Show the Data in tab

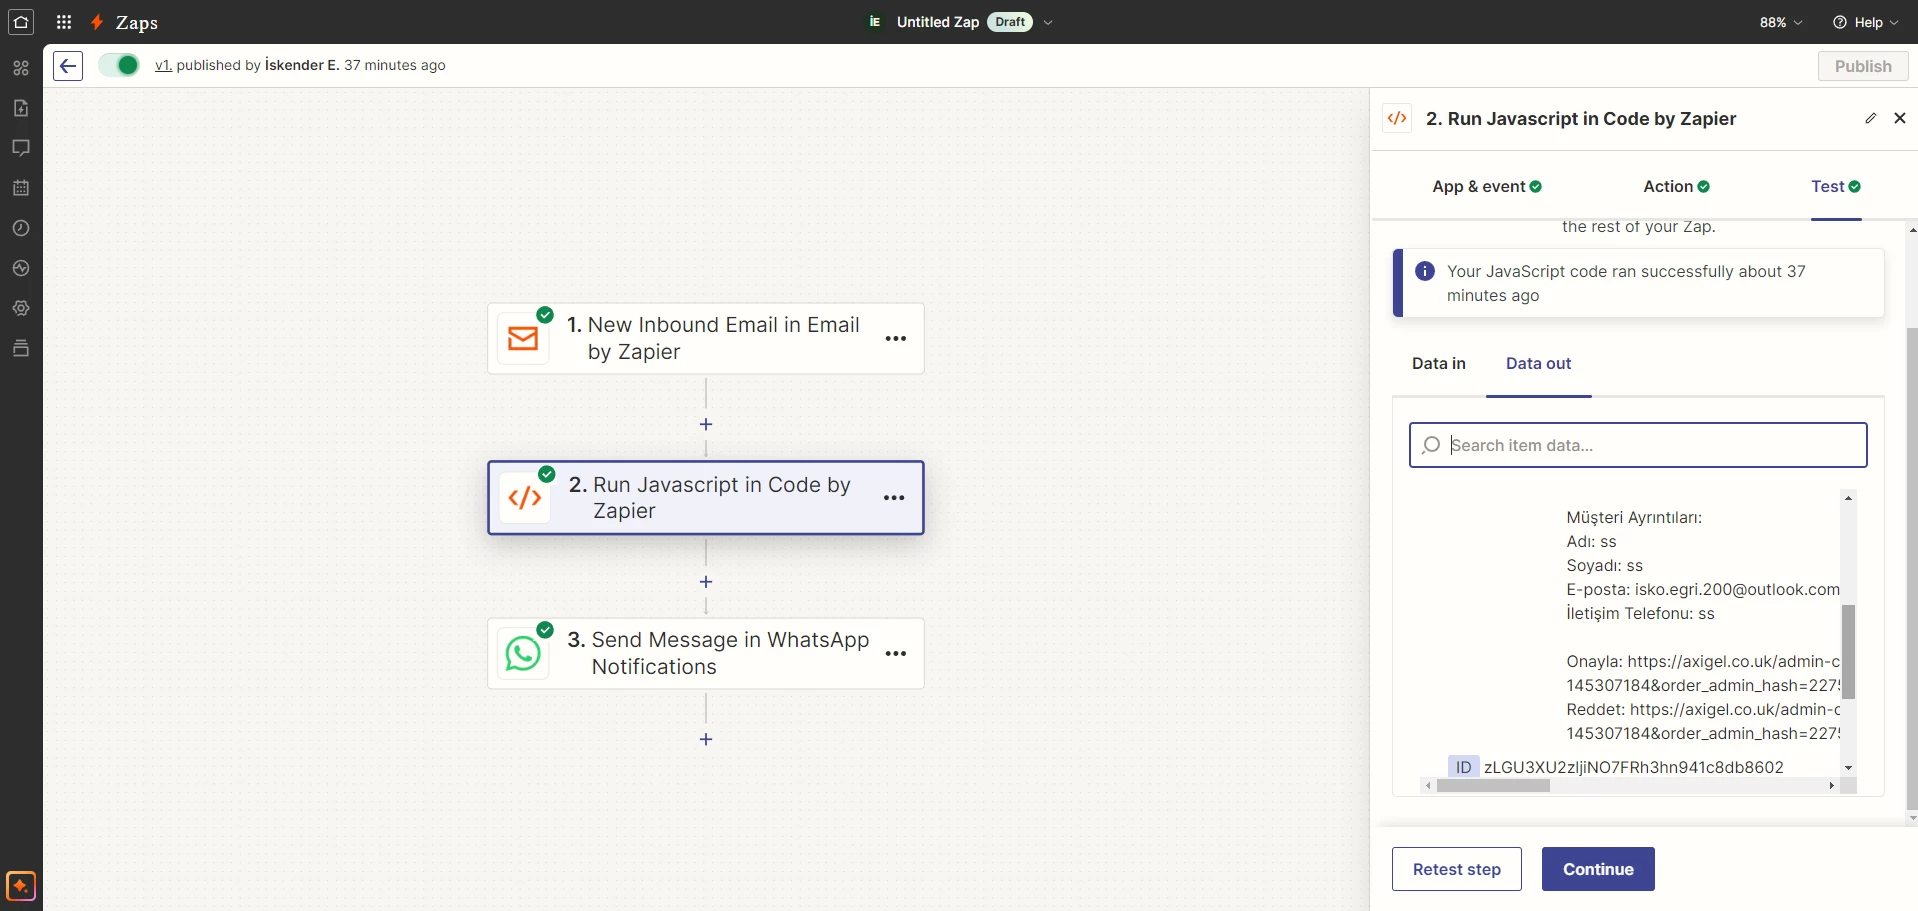(1439, 364)
